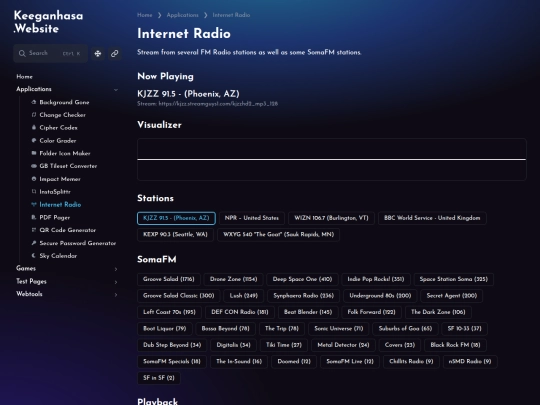The height and width of the screenshot is (405, 540).
Task: Expand the Games section chevron
Action: 116,269
